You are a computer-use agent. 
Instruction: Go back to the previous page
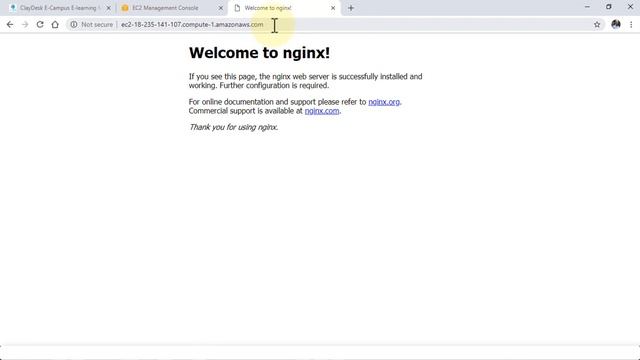click(10, 24)
